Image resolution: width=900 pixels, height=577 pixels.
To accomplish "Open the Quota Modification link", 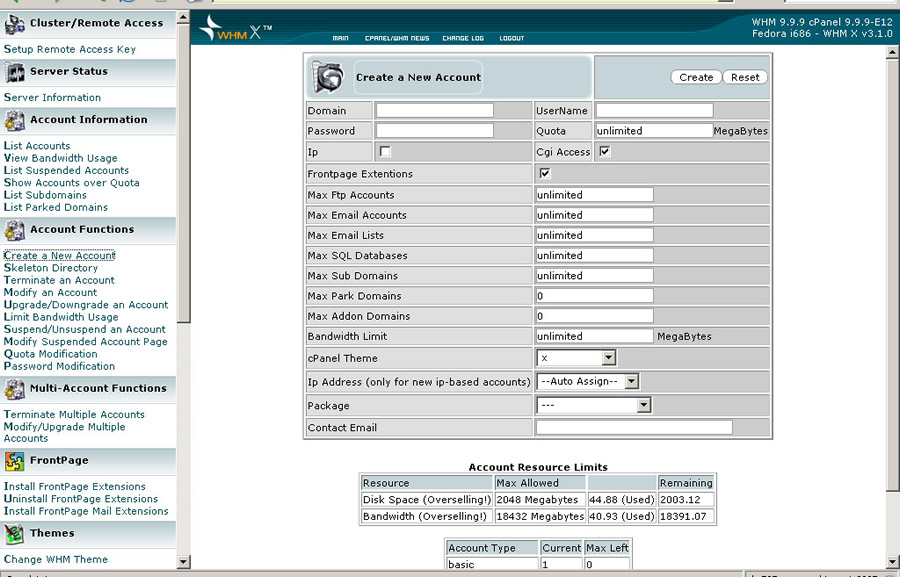I will [x=51, y=354].
